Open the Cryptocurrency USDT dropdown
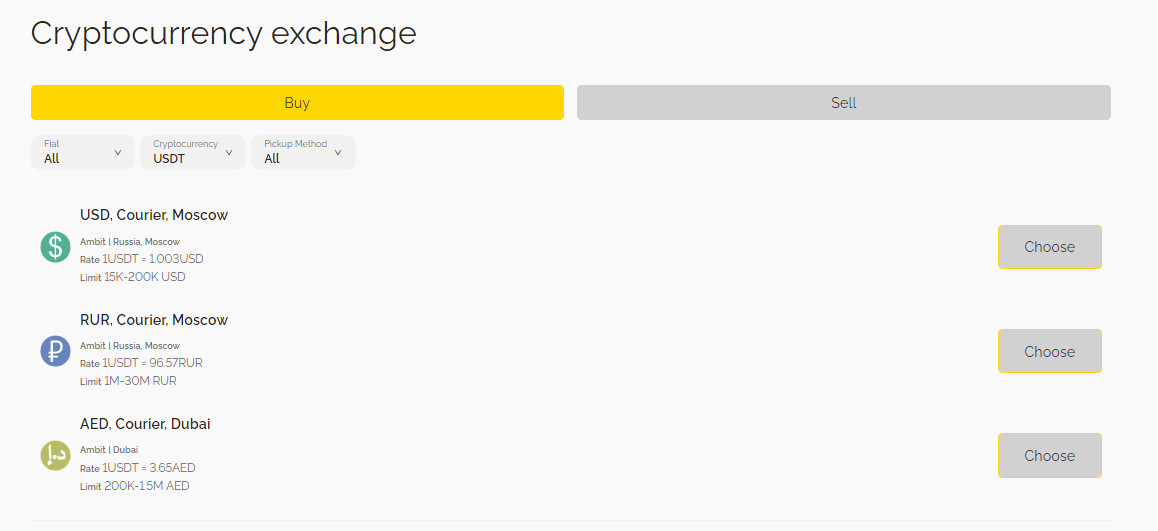This screenshot has width=1158, height=531. (192, 152)
